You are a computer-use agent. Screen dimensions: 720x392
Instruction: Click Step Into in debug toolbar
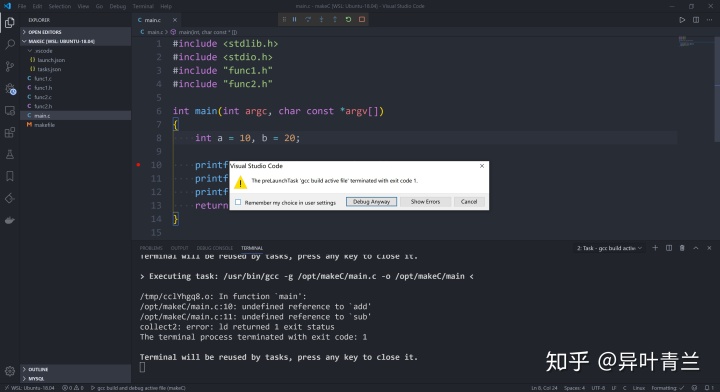pyautogui.click(x=321, y=19)
